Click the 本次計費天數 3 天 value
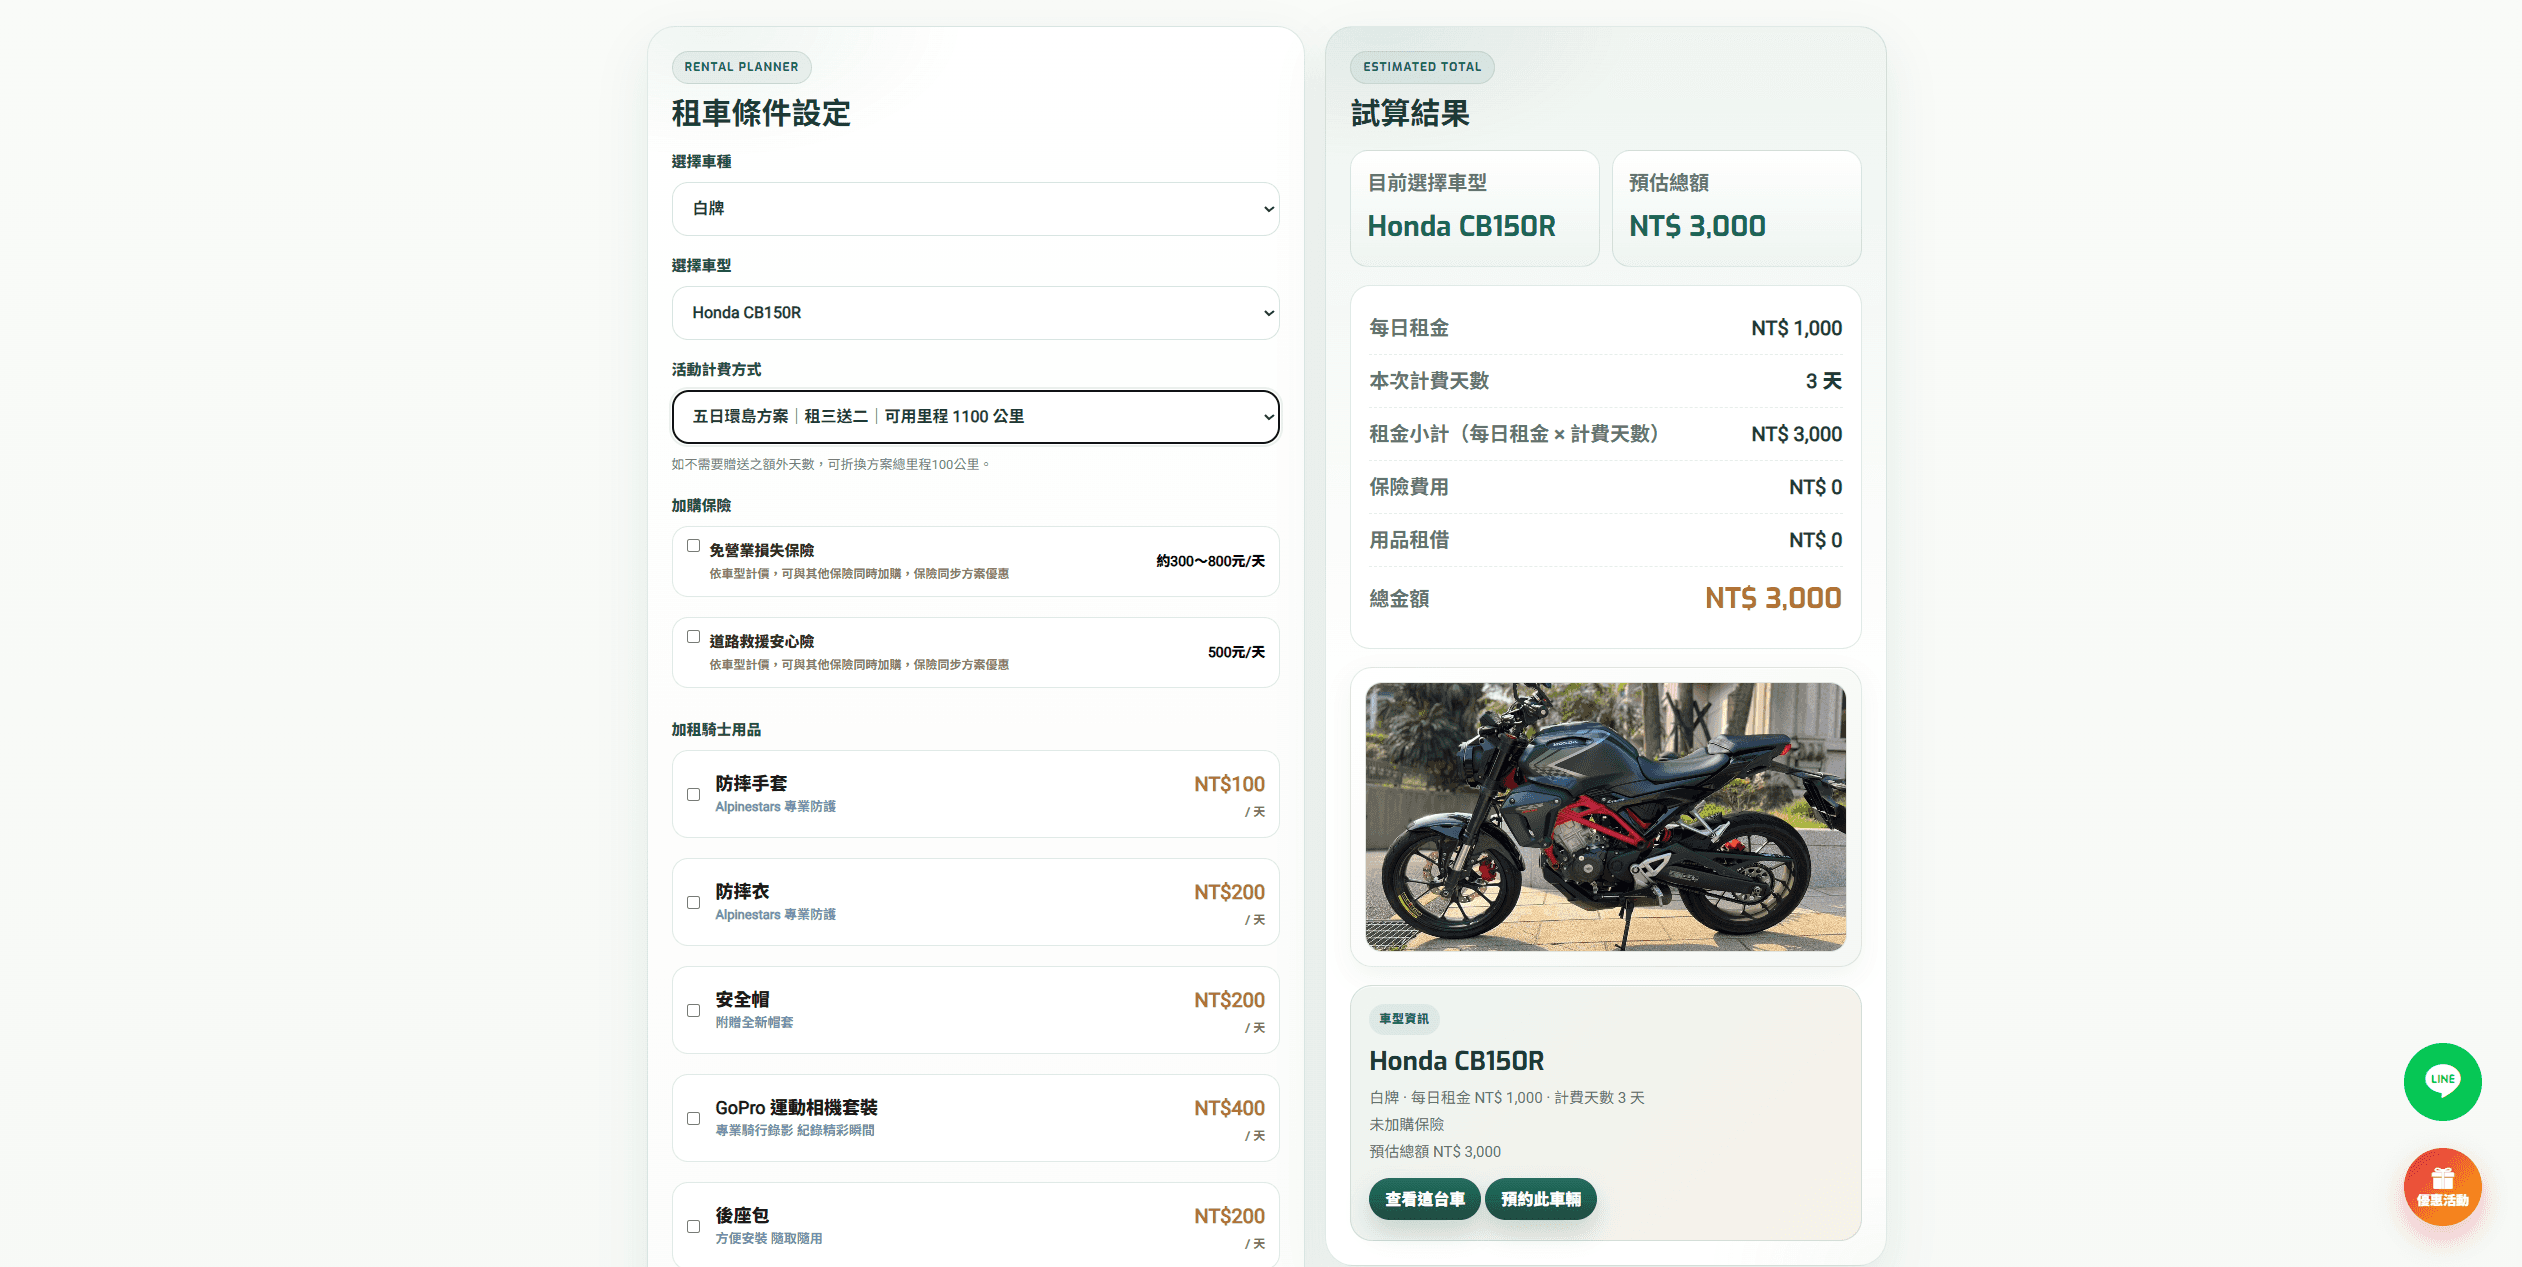This screenshot has width=2522, height=1267. pos(1823,381)
